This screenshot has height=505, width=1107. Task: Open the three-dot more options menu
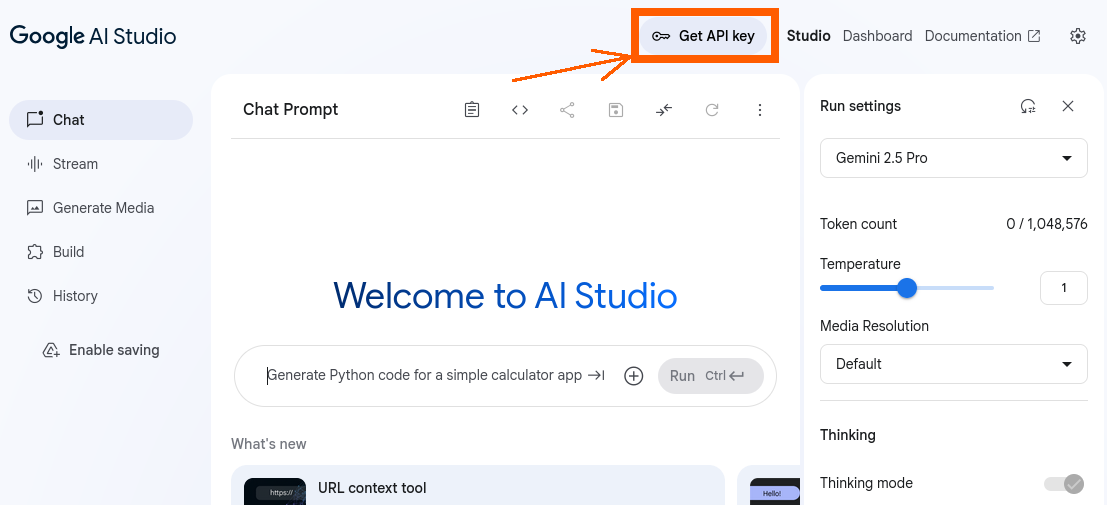pyautogui.click(x=760, y=109)
